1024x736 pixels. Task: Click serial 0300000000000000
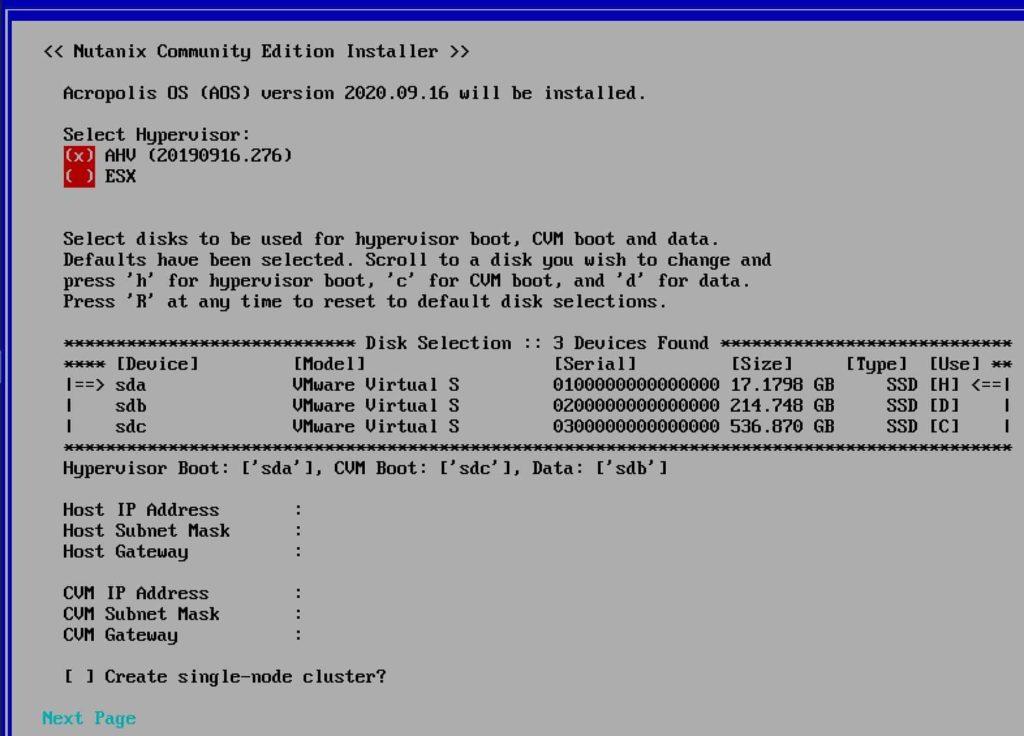click(636, 427)
